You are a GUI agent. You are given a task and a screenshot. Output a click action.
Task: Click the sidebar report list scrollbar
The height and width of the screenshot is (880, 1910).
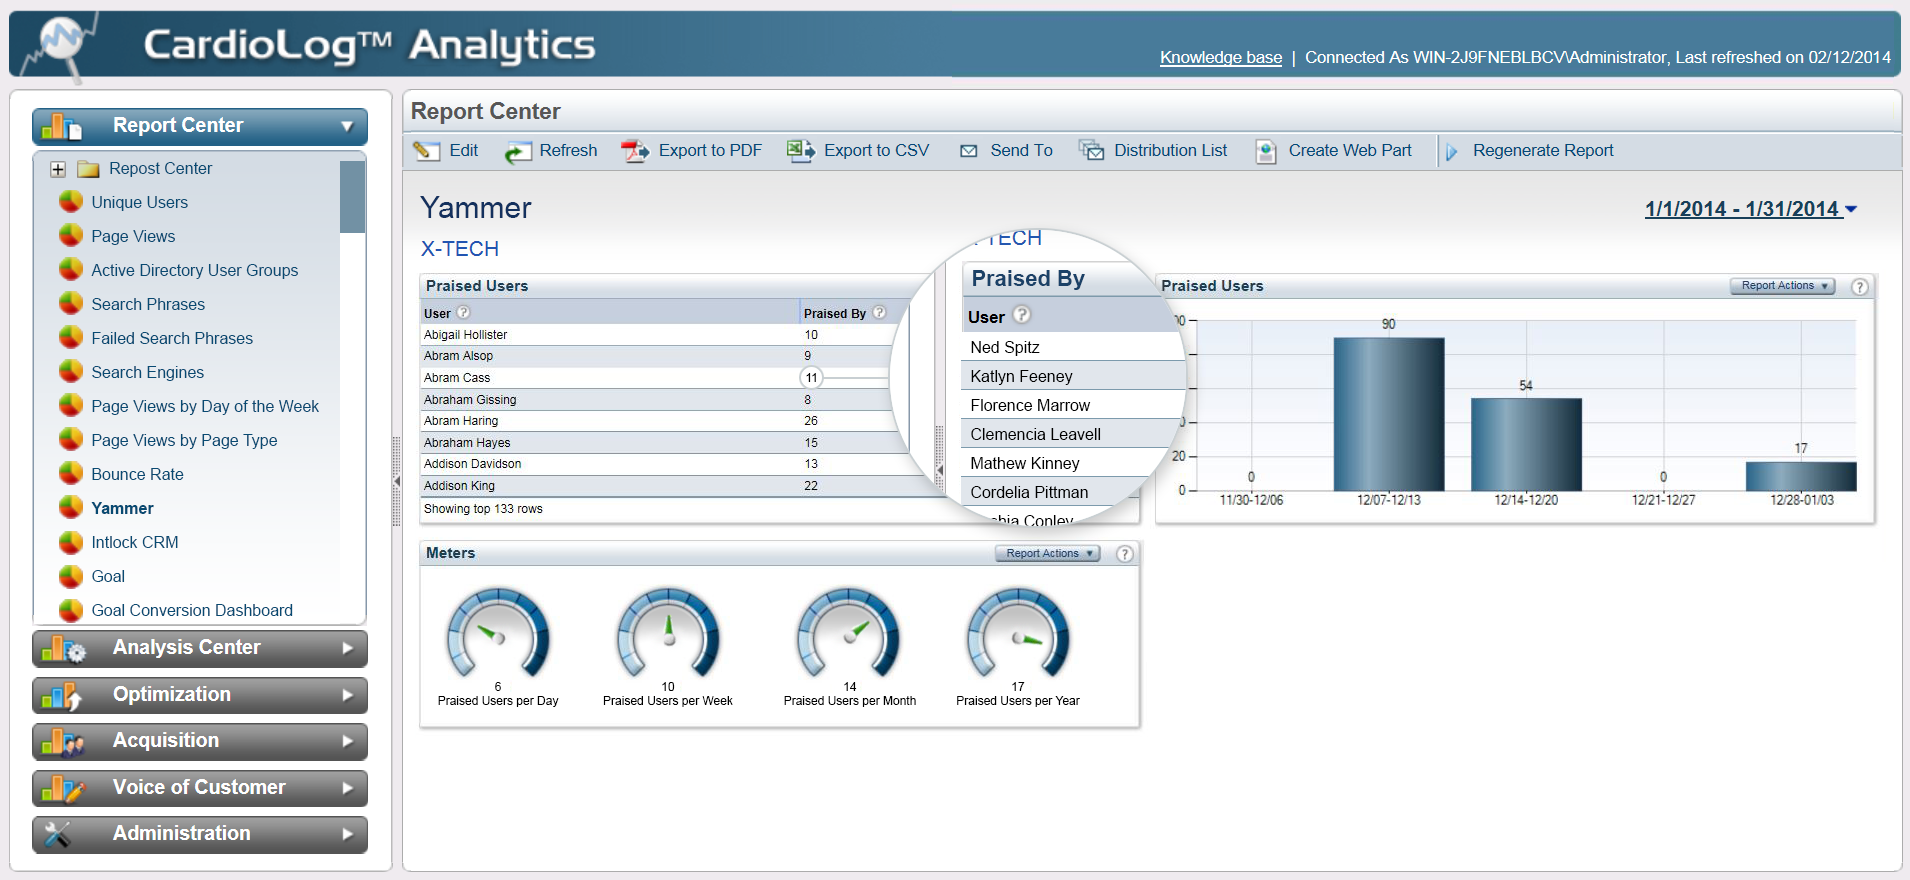[352, 197]
